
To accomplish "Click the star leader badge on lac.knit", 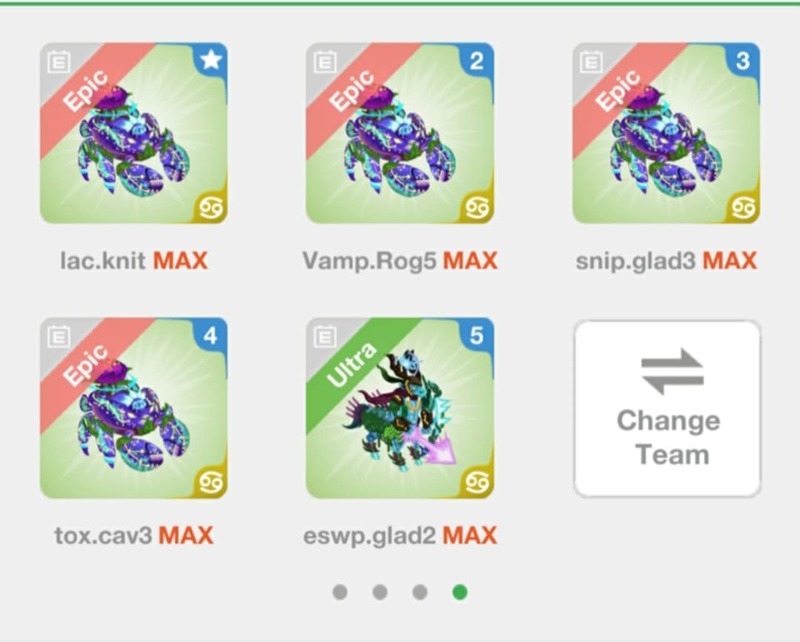I will tap(211, 60).
